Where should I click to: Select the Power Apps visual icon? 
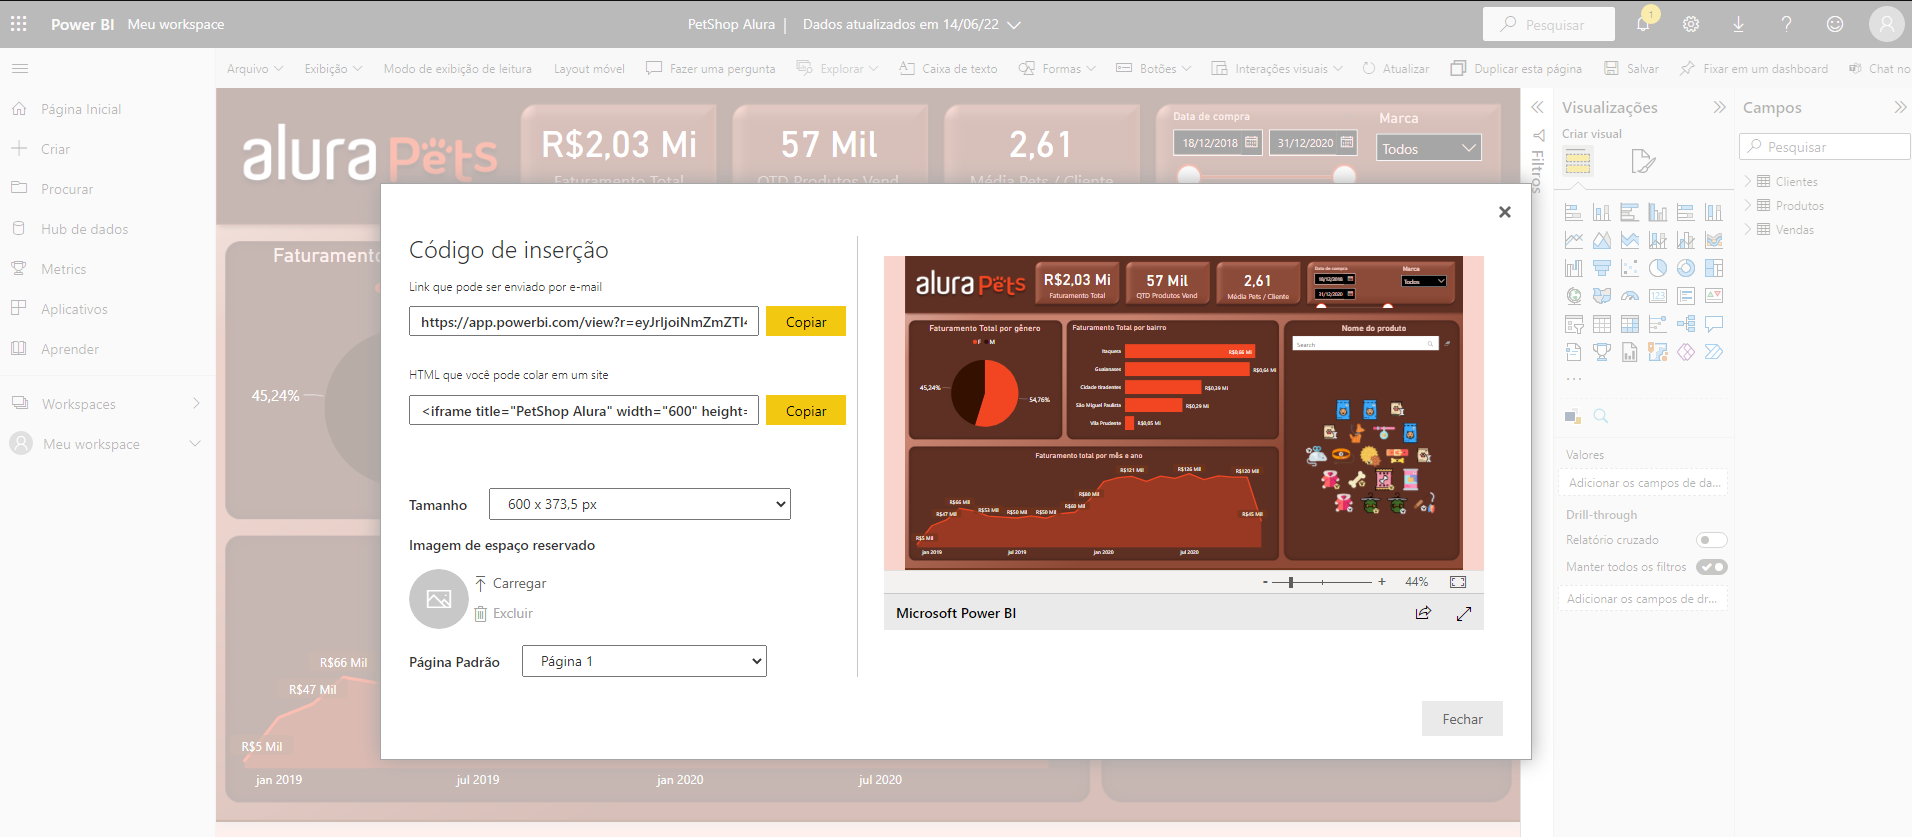click(1686, 352)
